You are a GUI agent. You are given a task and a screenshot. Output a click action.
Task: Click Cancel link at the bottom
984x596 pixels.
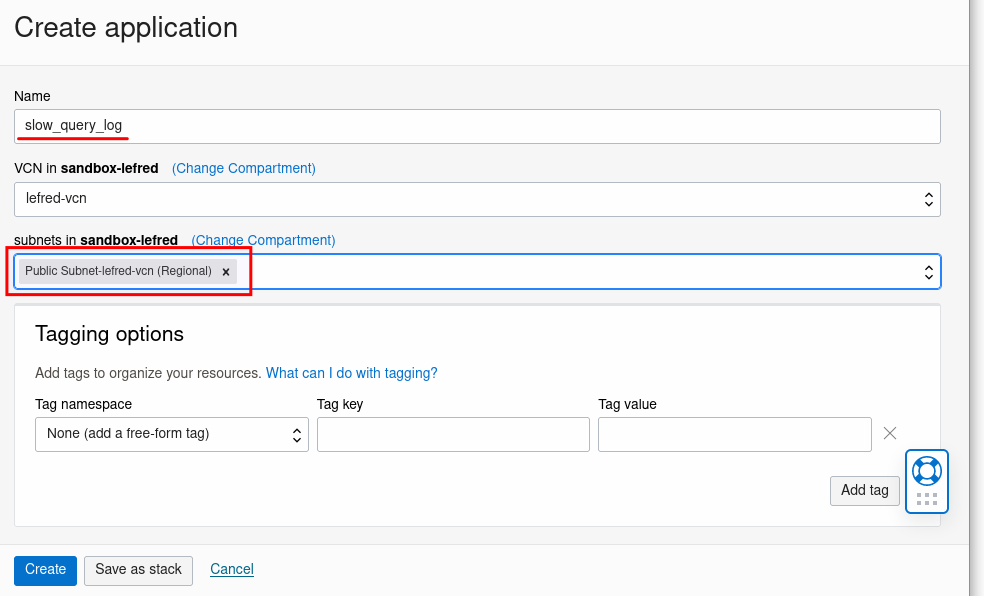click(231, 568)
